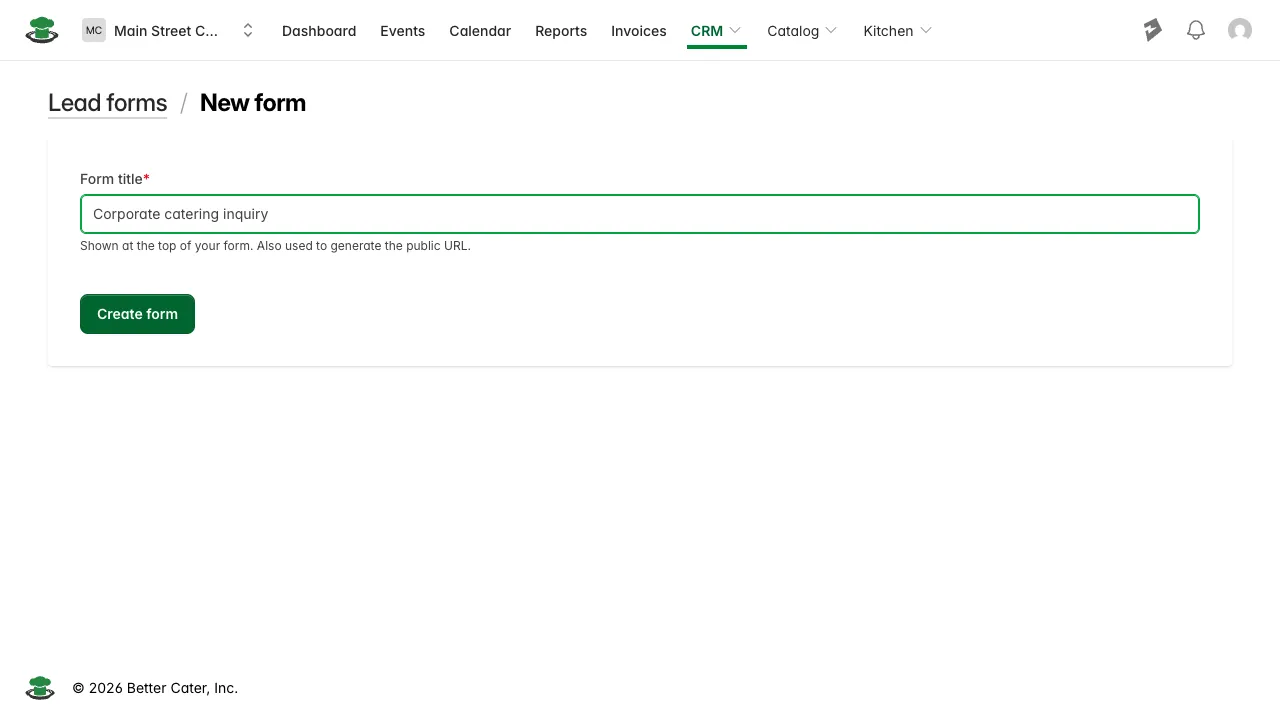Click the footer Better Cater logo
Image resolution: width=1280 pixels, height=720 pixels.
[x=40, y=688]
